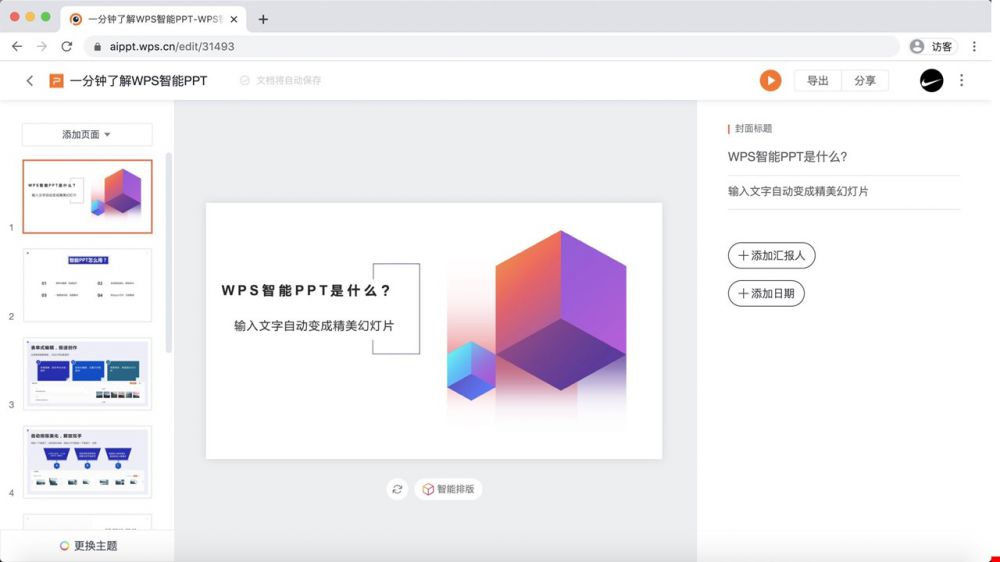Click the orange WPS PPT logo icon
This screenshot has width=1000, height=562.
56,80
